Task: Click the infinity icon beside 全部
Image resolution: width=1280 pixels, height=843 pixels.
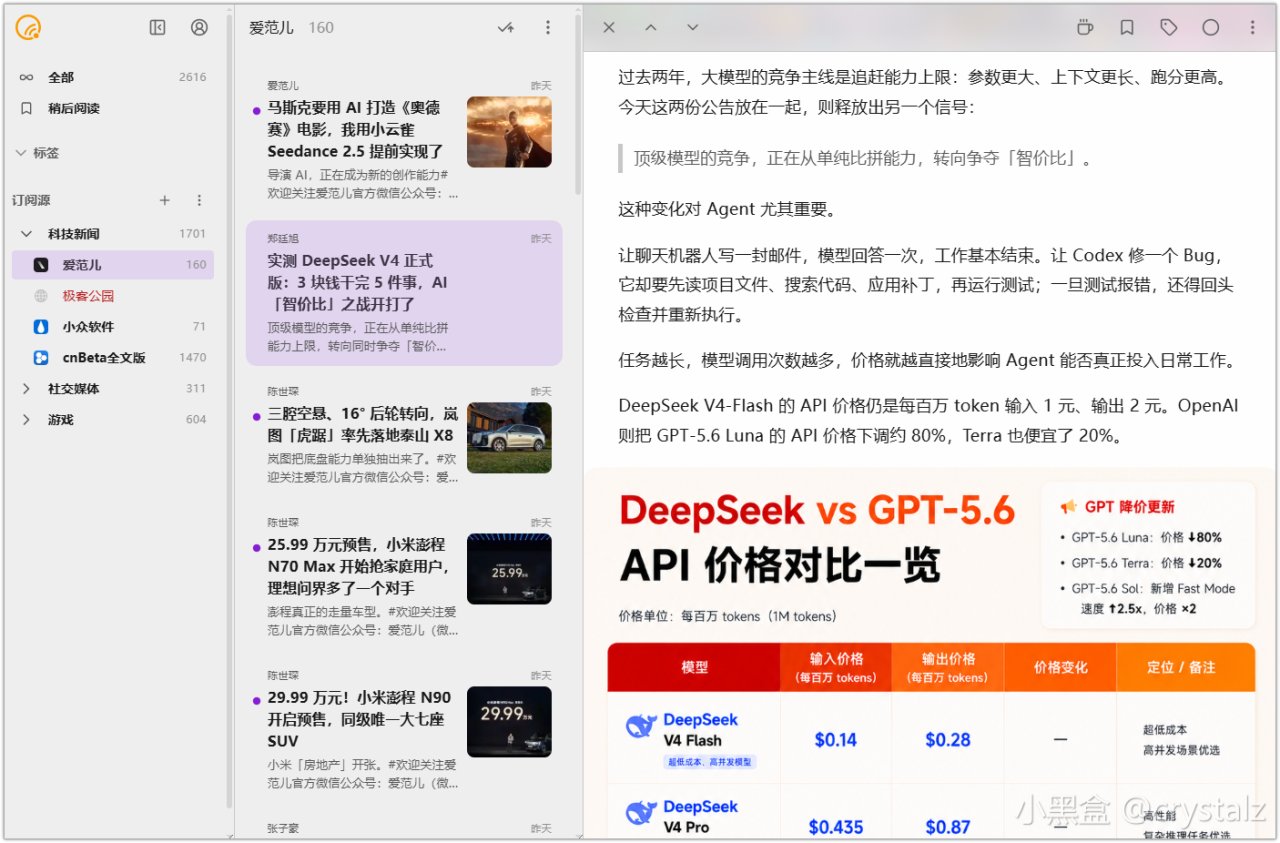Action: 27,77
